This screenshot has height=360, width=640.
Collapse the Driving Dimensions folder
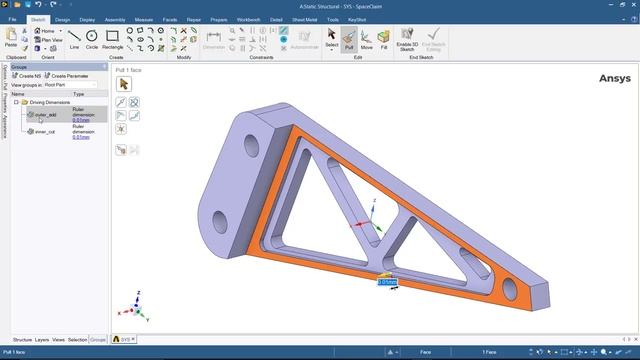tap(16, 102)
